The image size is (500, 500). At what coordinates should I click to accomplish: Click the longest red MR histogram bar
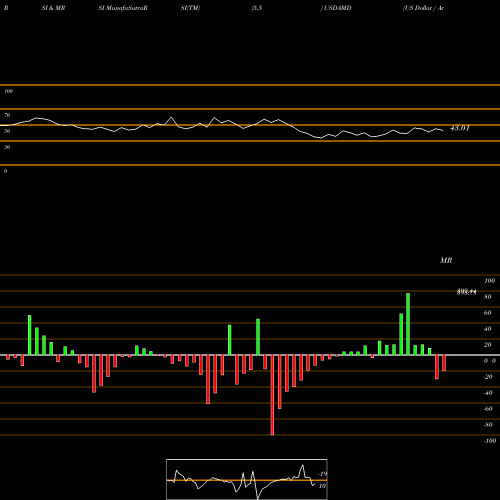(272, 395)
